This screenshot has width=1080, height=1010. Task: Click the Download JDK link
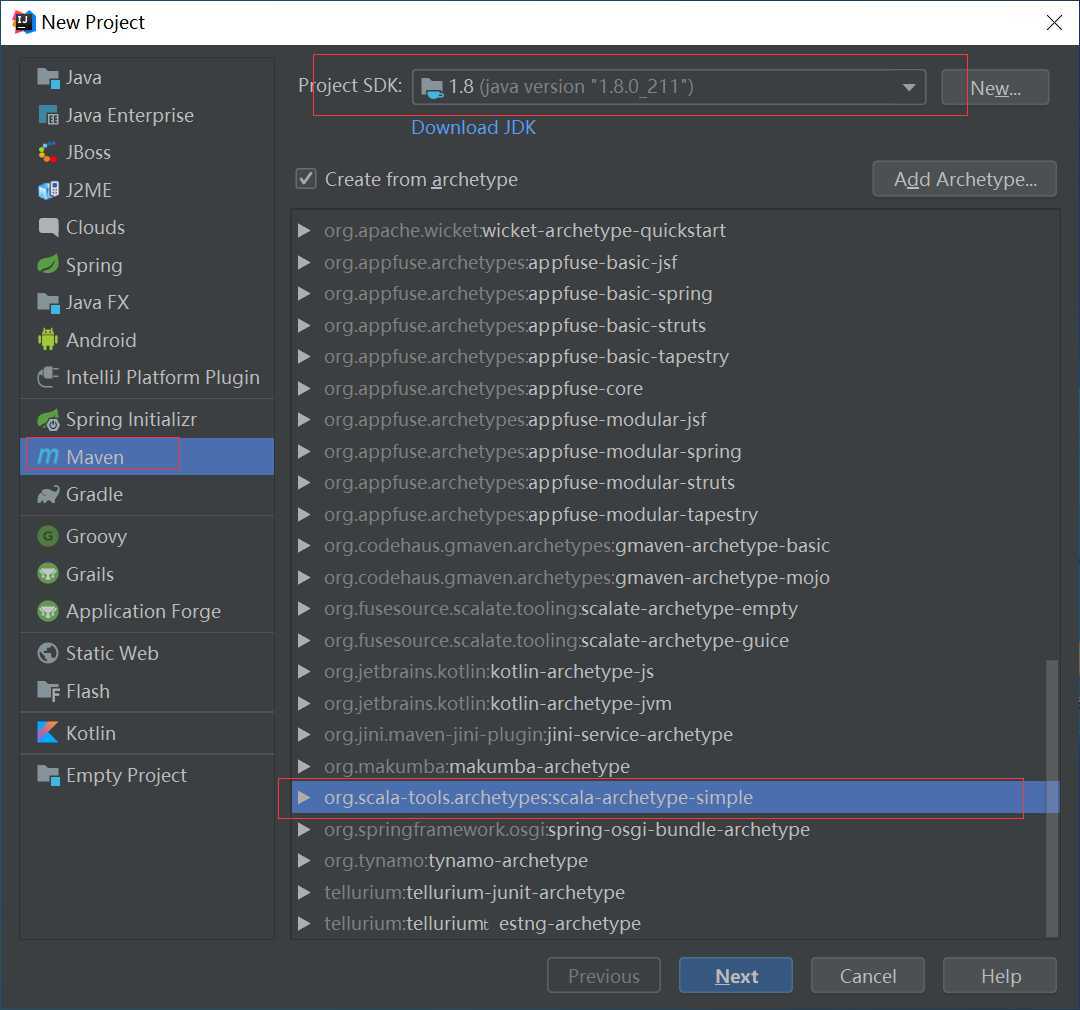pos(473,127)
